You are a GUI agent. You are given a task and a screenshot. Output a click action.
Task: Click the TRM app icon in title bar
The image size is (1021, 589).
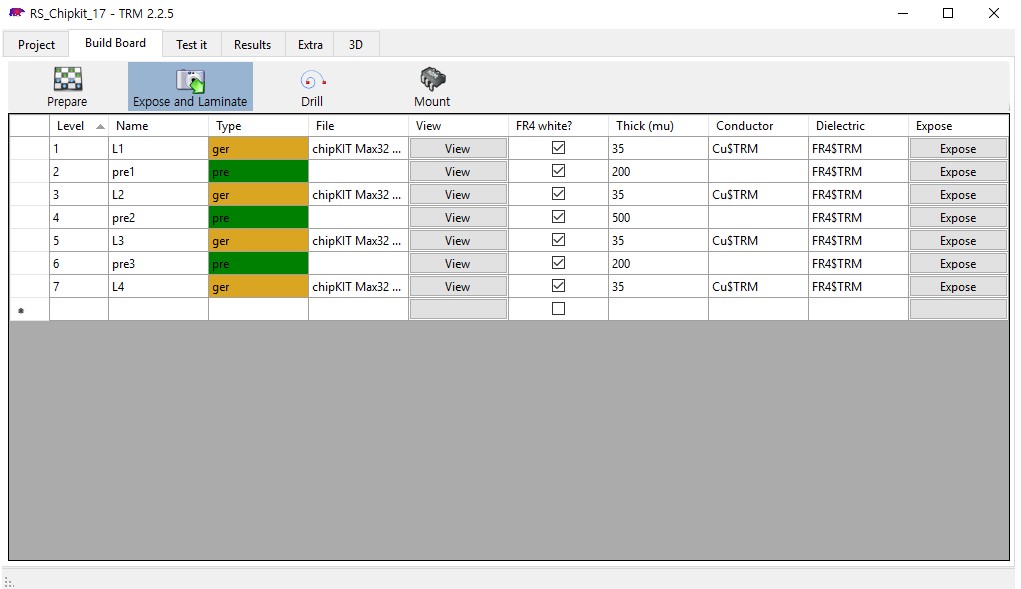pos(16,13)
